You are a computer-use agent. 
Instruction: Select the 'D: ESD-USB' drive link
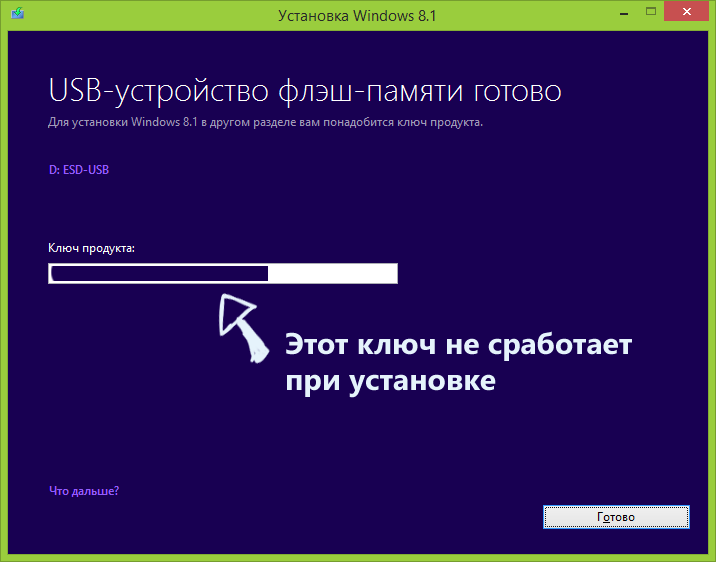[79, 170]
